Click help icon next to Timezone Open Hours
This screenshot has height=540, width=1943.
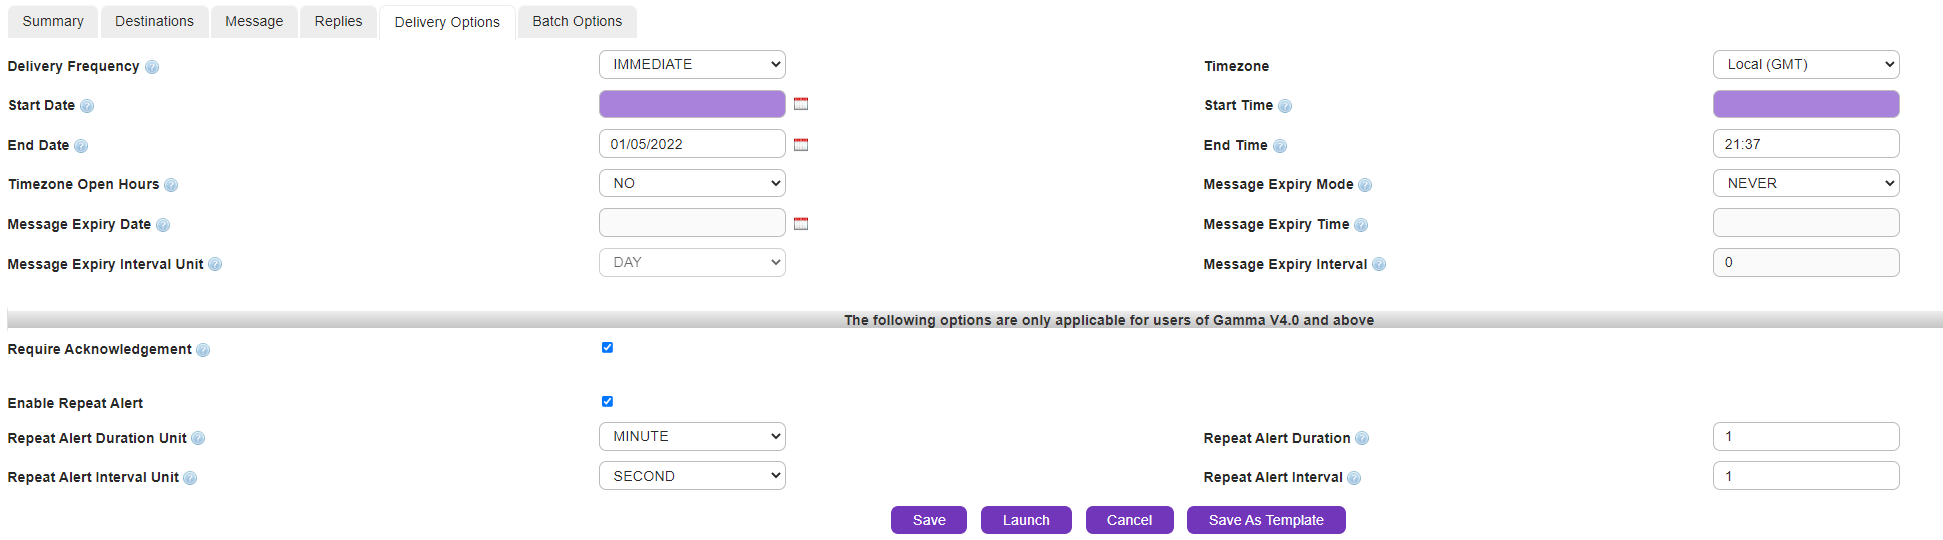pyautogui.click(x=171, y=185)
